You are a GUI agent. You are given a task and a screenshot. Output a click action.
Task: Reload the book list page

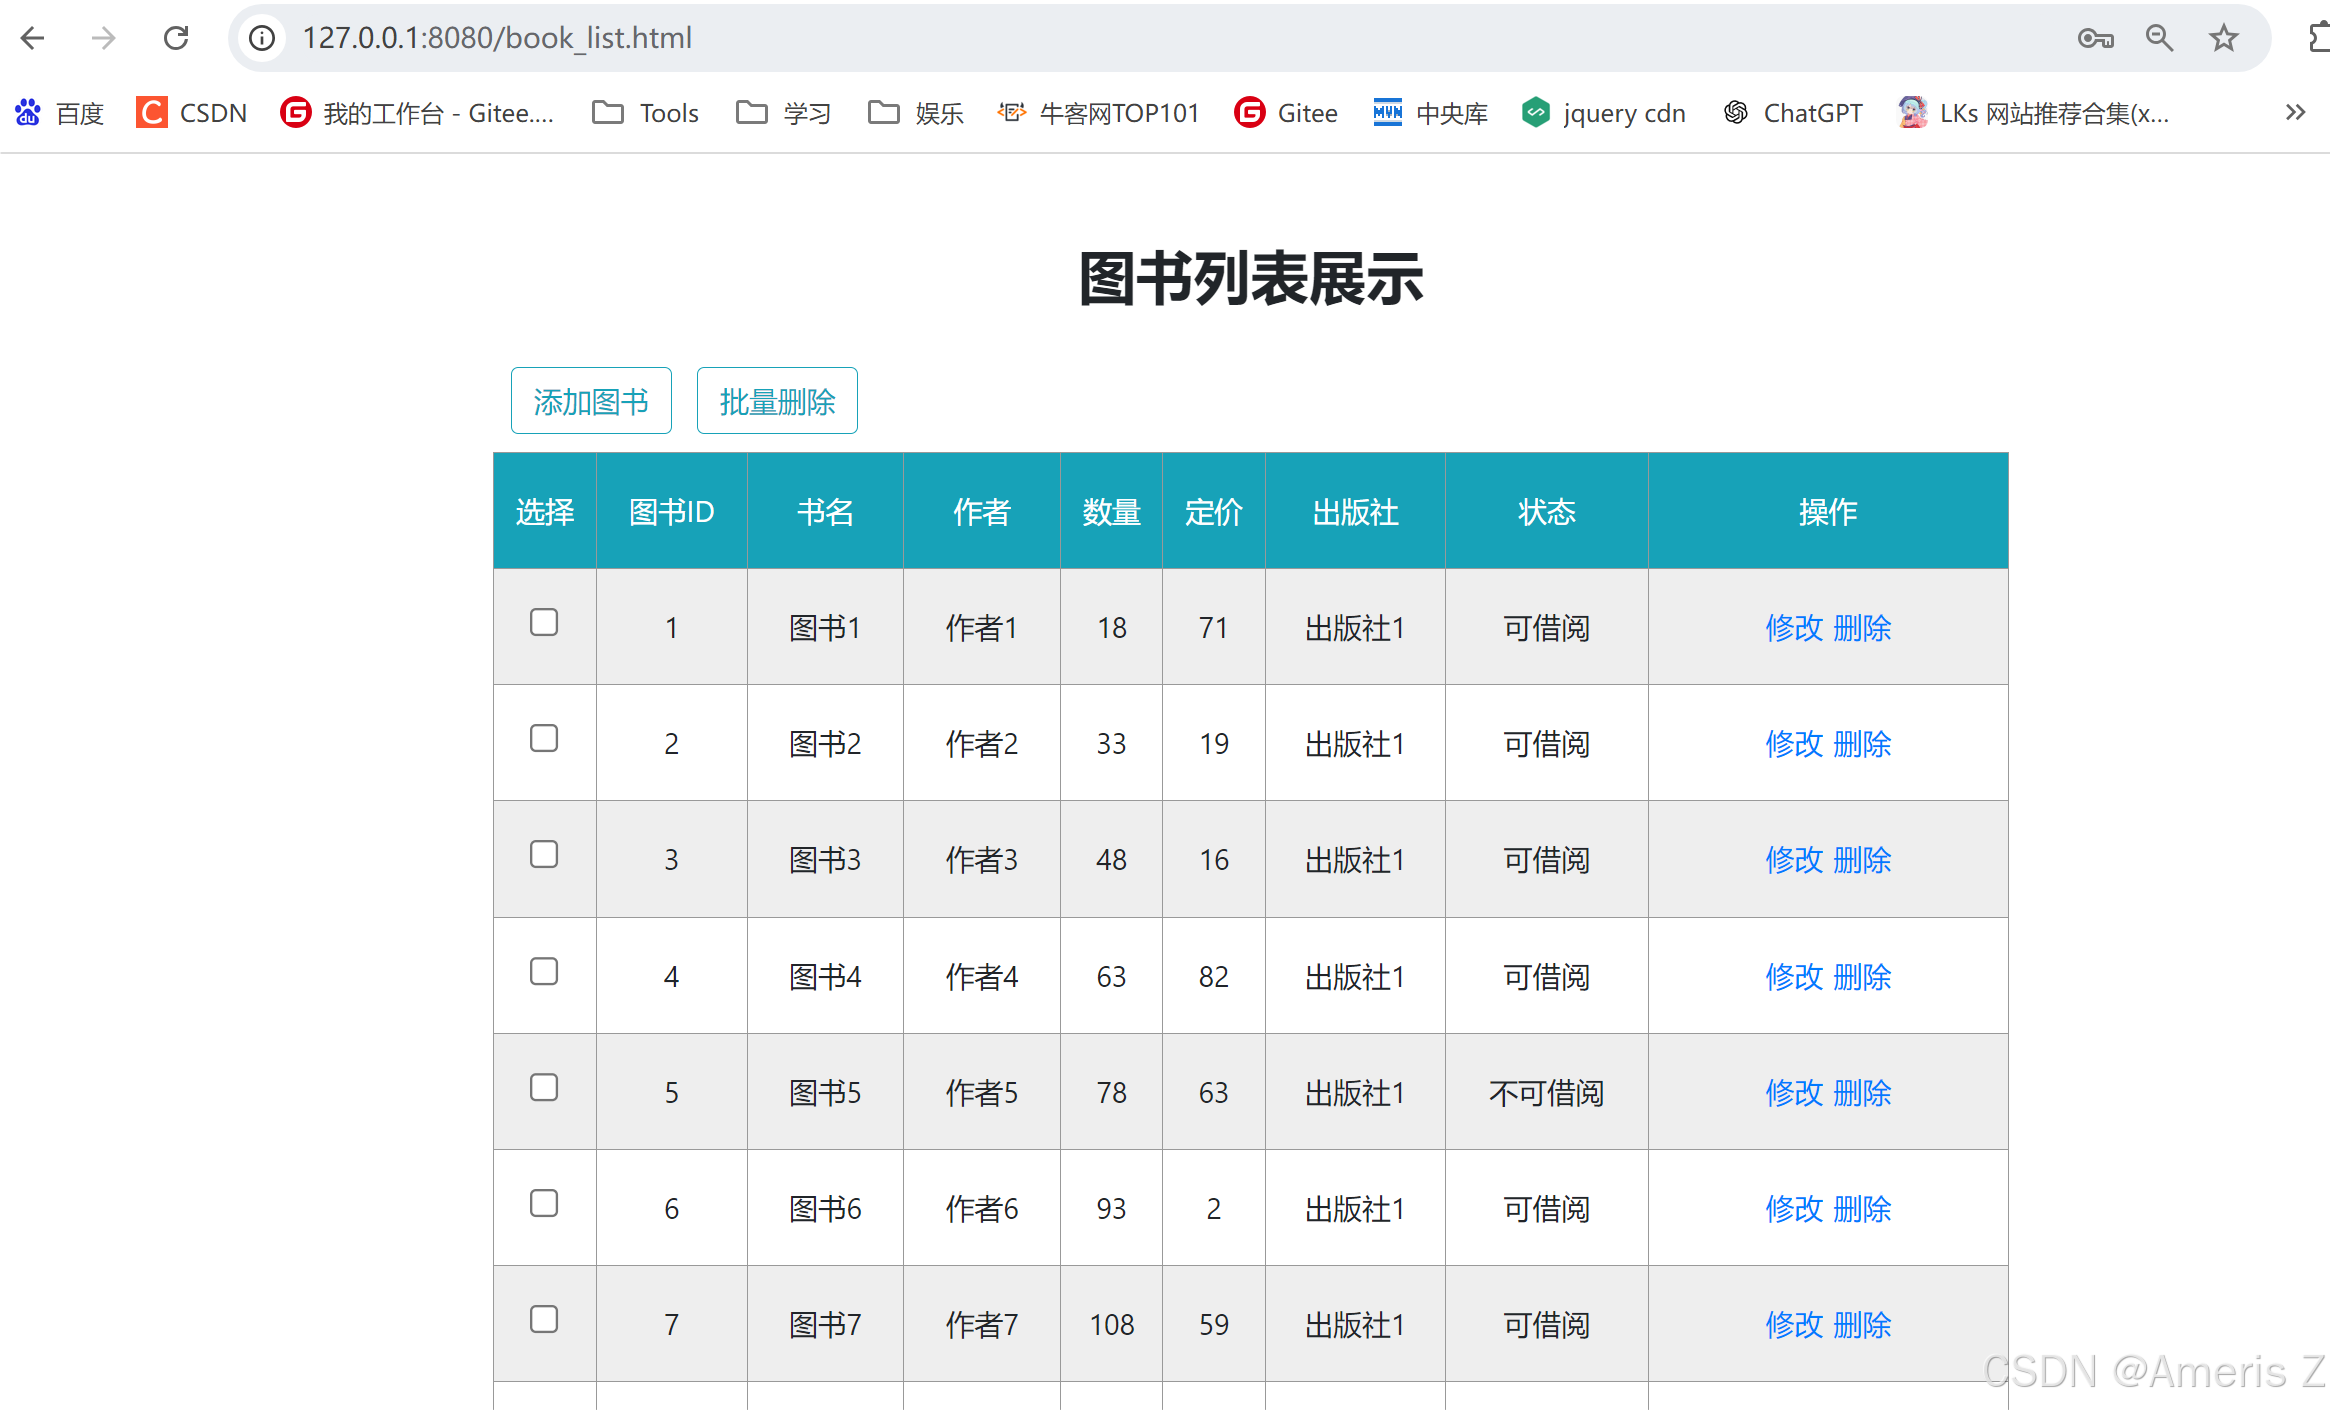coord(176,38)
